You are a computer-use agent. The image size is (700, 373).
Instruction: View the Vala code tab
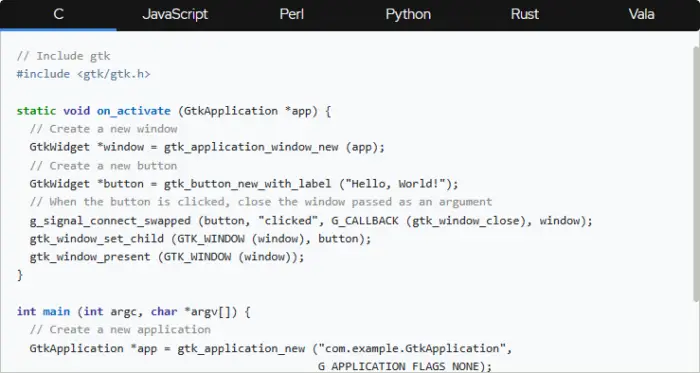(x=642, y=15)
